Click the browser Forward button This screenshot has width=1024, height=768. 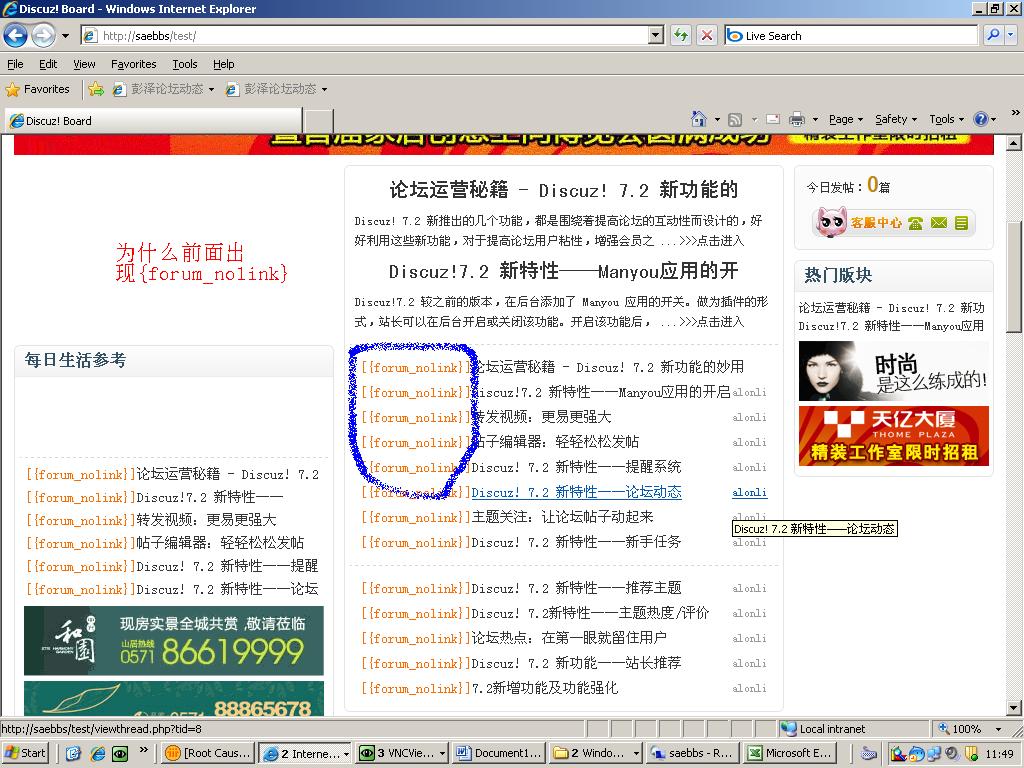point(43,35)
